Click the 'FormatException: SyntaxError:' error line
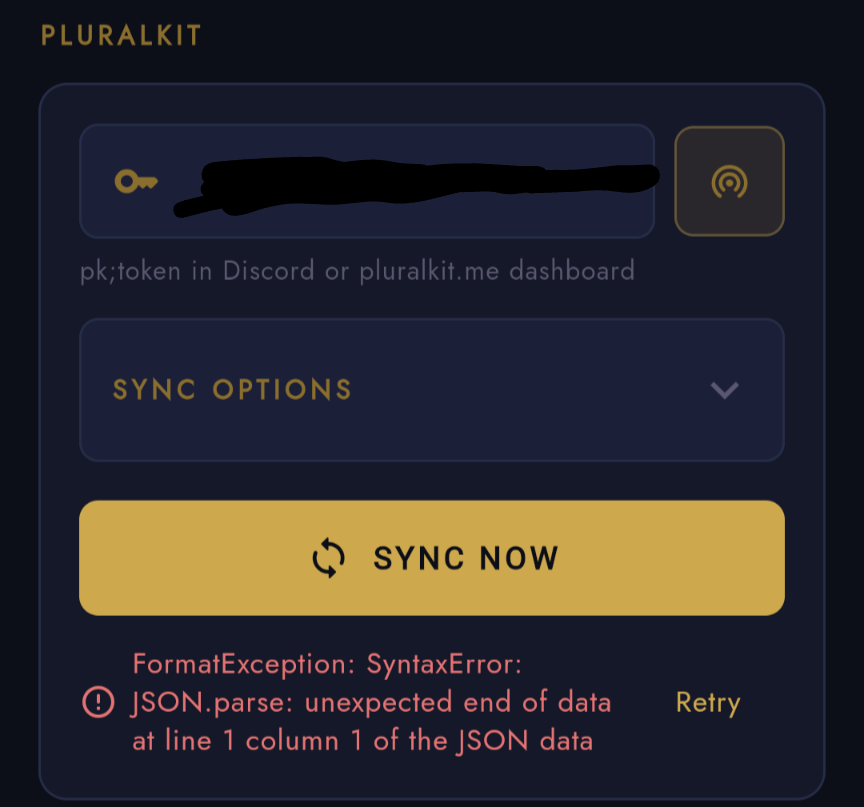The image size is (864, 807). [327, 664]
